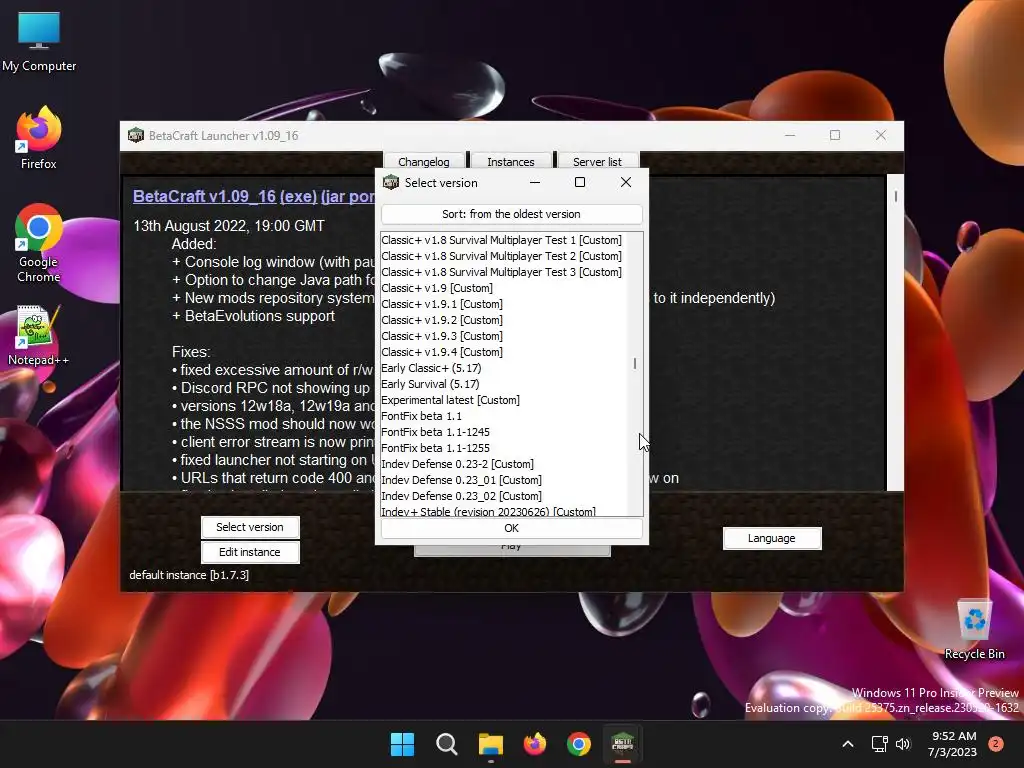Click default instance [b1.7.3] label
Image resolution: width=1024 pixels, height=768 pixels.
pyautogui.click(x=189, y=575)
